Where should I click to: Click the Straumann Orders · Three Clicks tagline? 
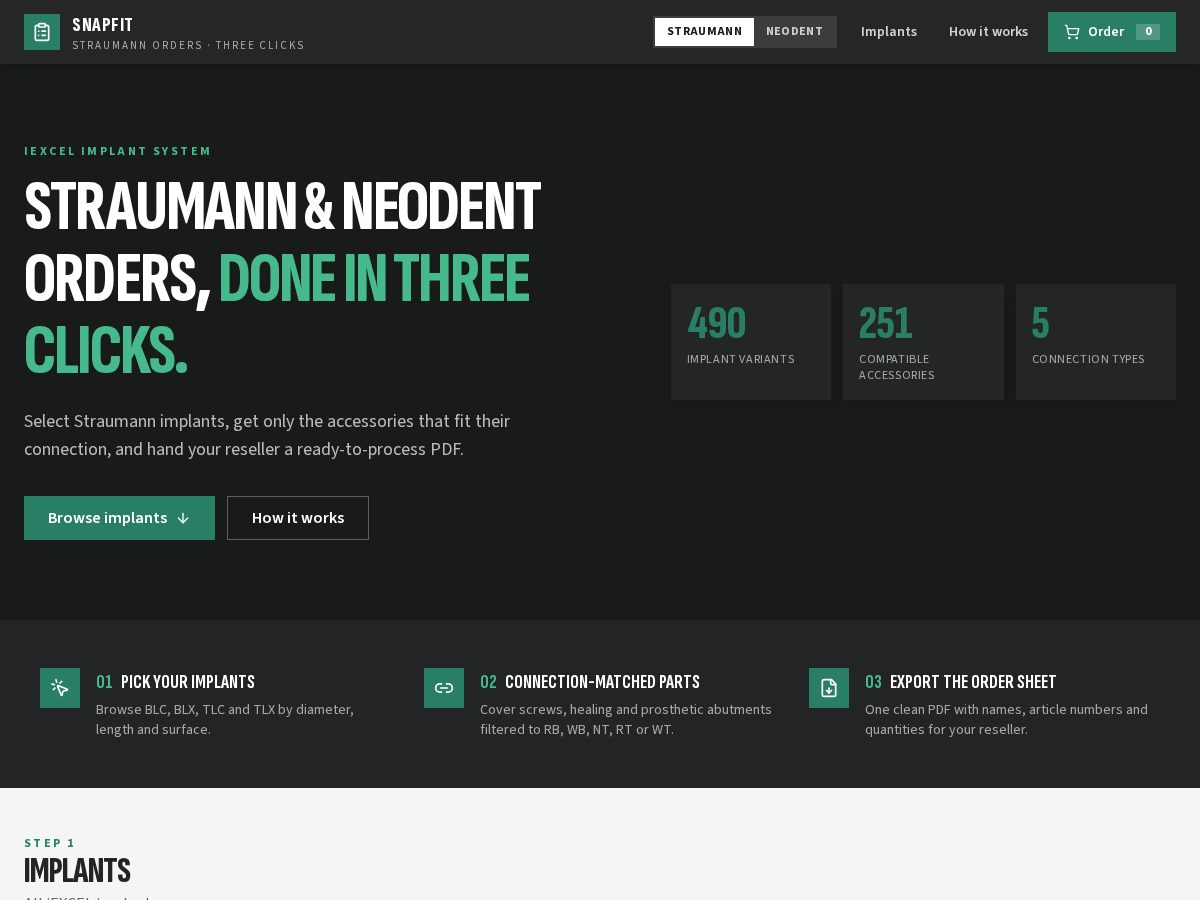pos(188,45)
